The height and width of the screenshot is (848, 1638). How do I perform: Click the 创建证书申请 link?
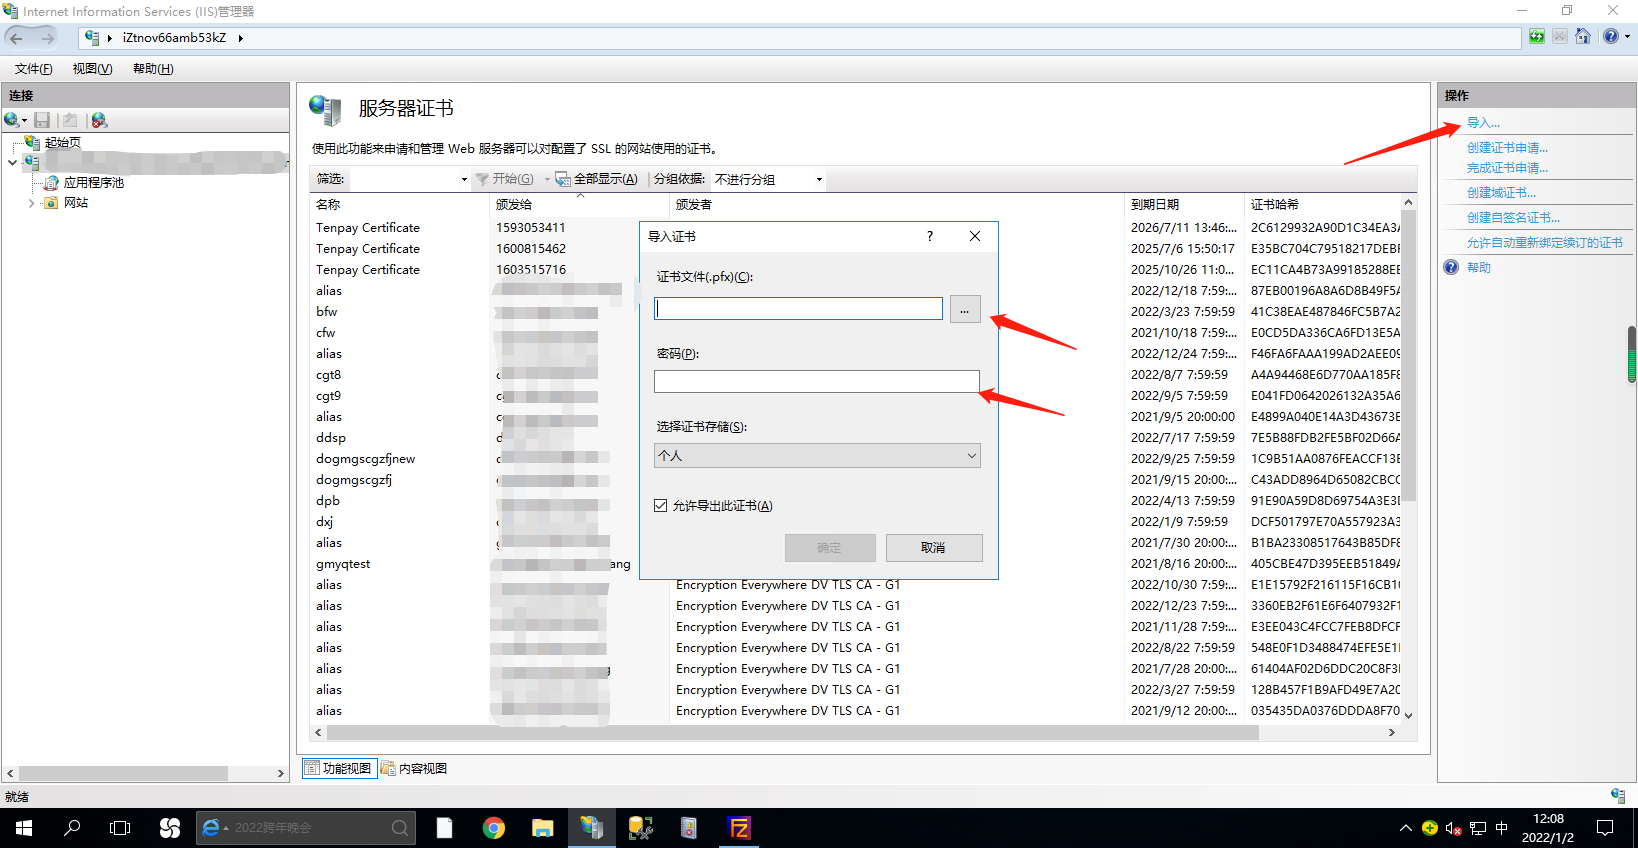(1507, 148)
